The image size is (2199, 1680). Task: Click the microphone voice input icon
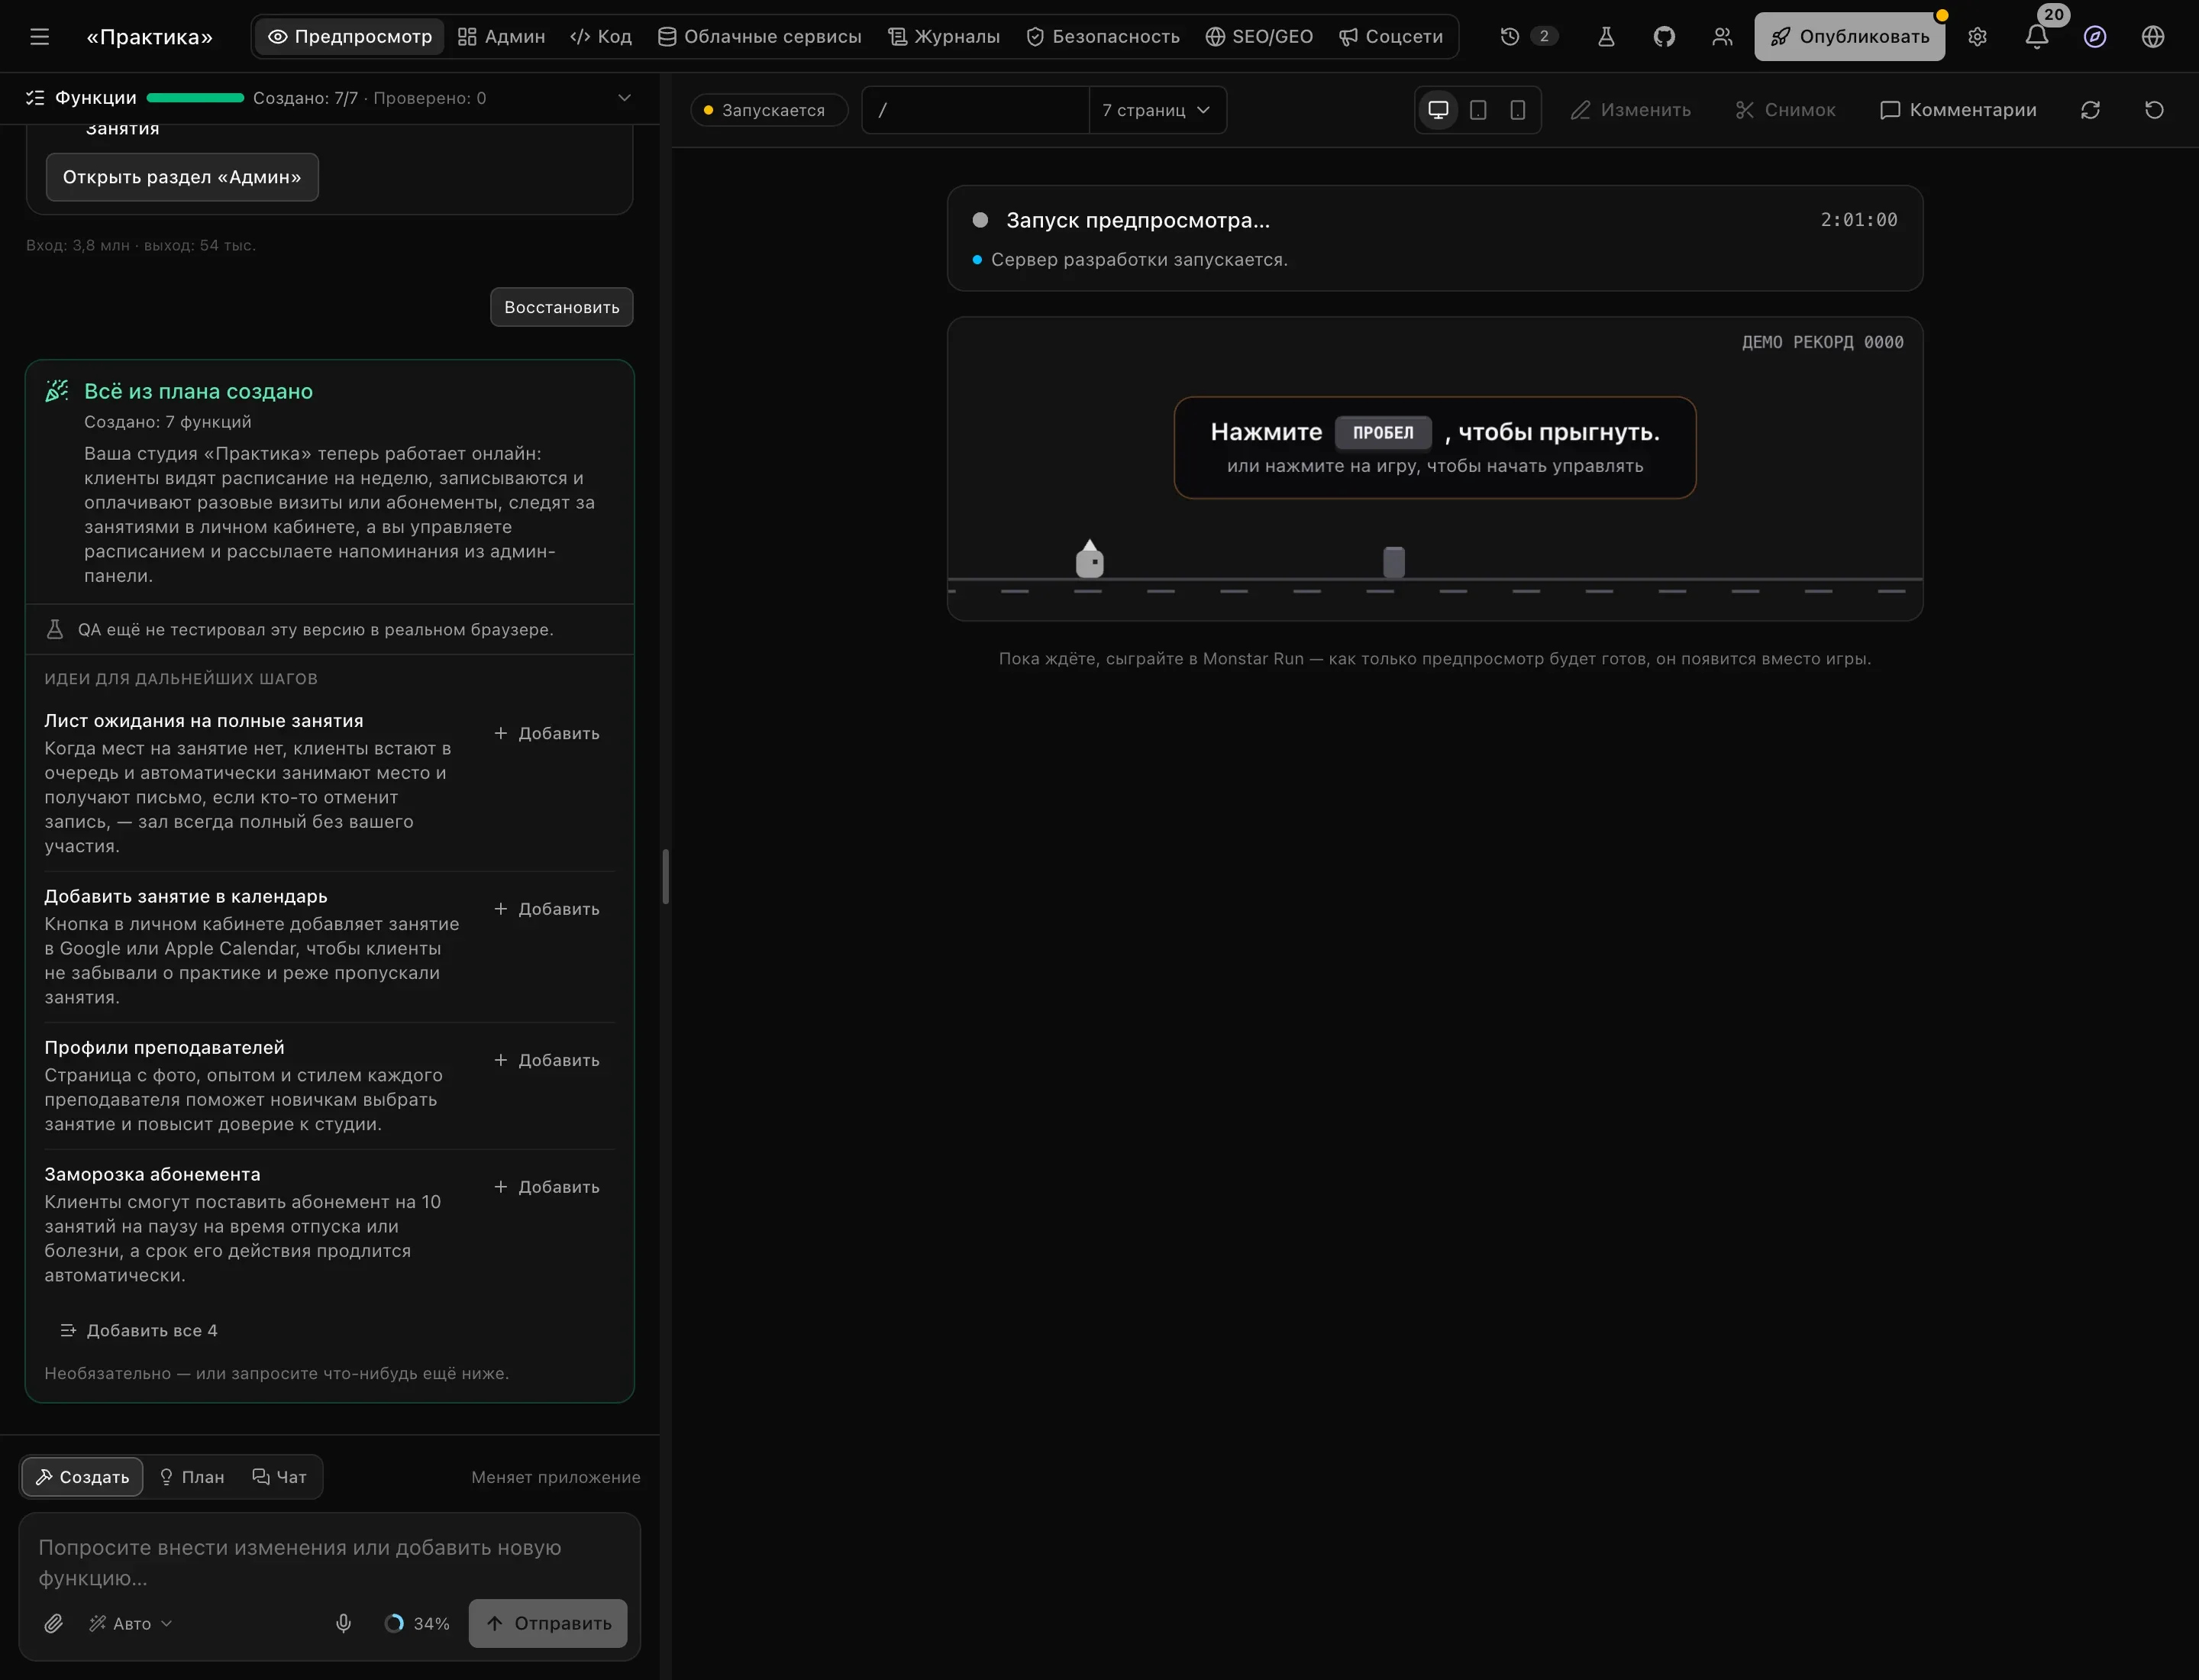[343, 1623]
